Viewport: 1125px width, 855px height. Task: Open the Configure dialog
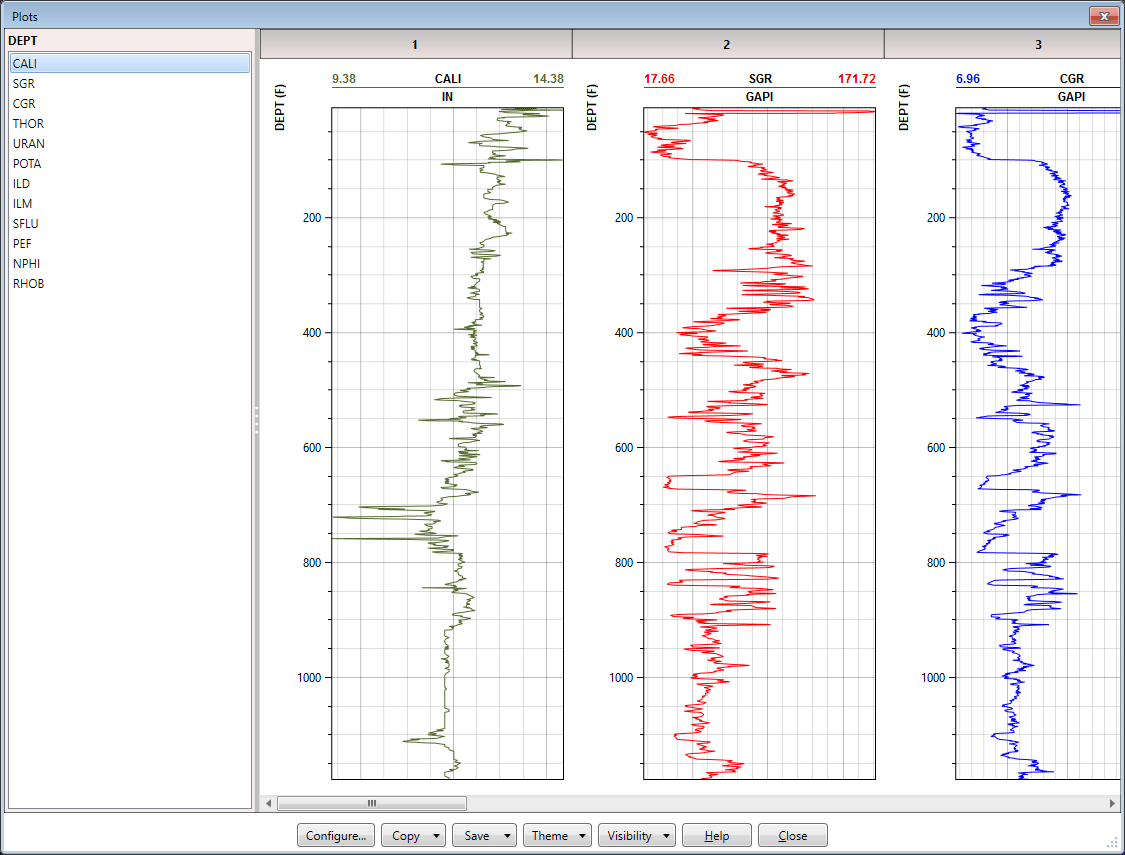pos(336,835)
